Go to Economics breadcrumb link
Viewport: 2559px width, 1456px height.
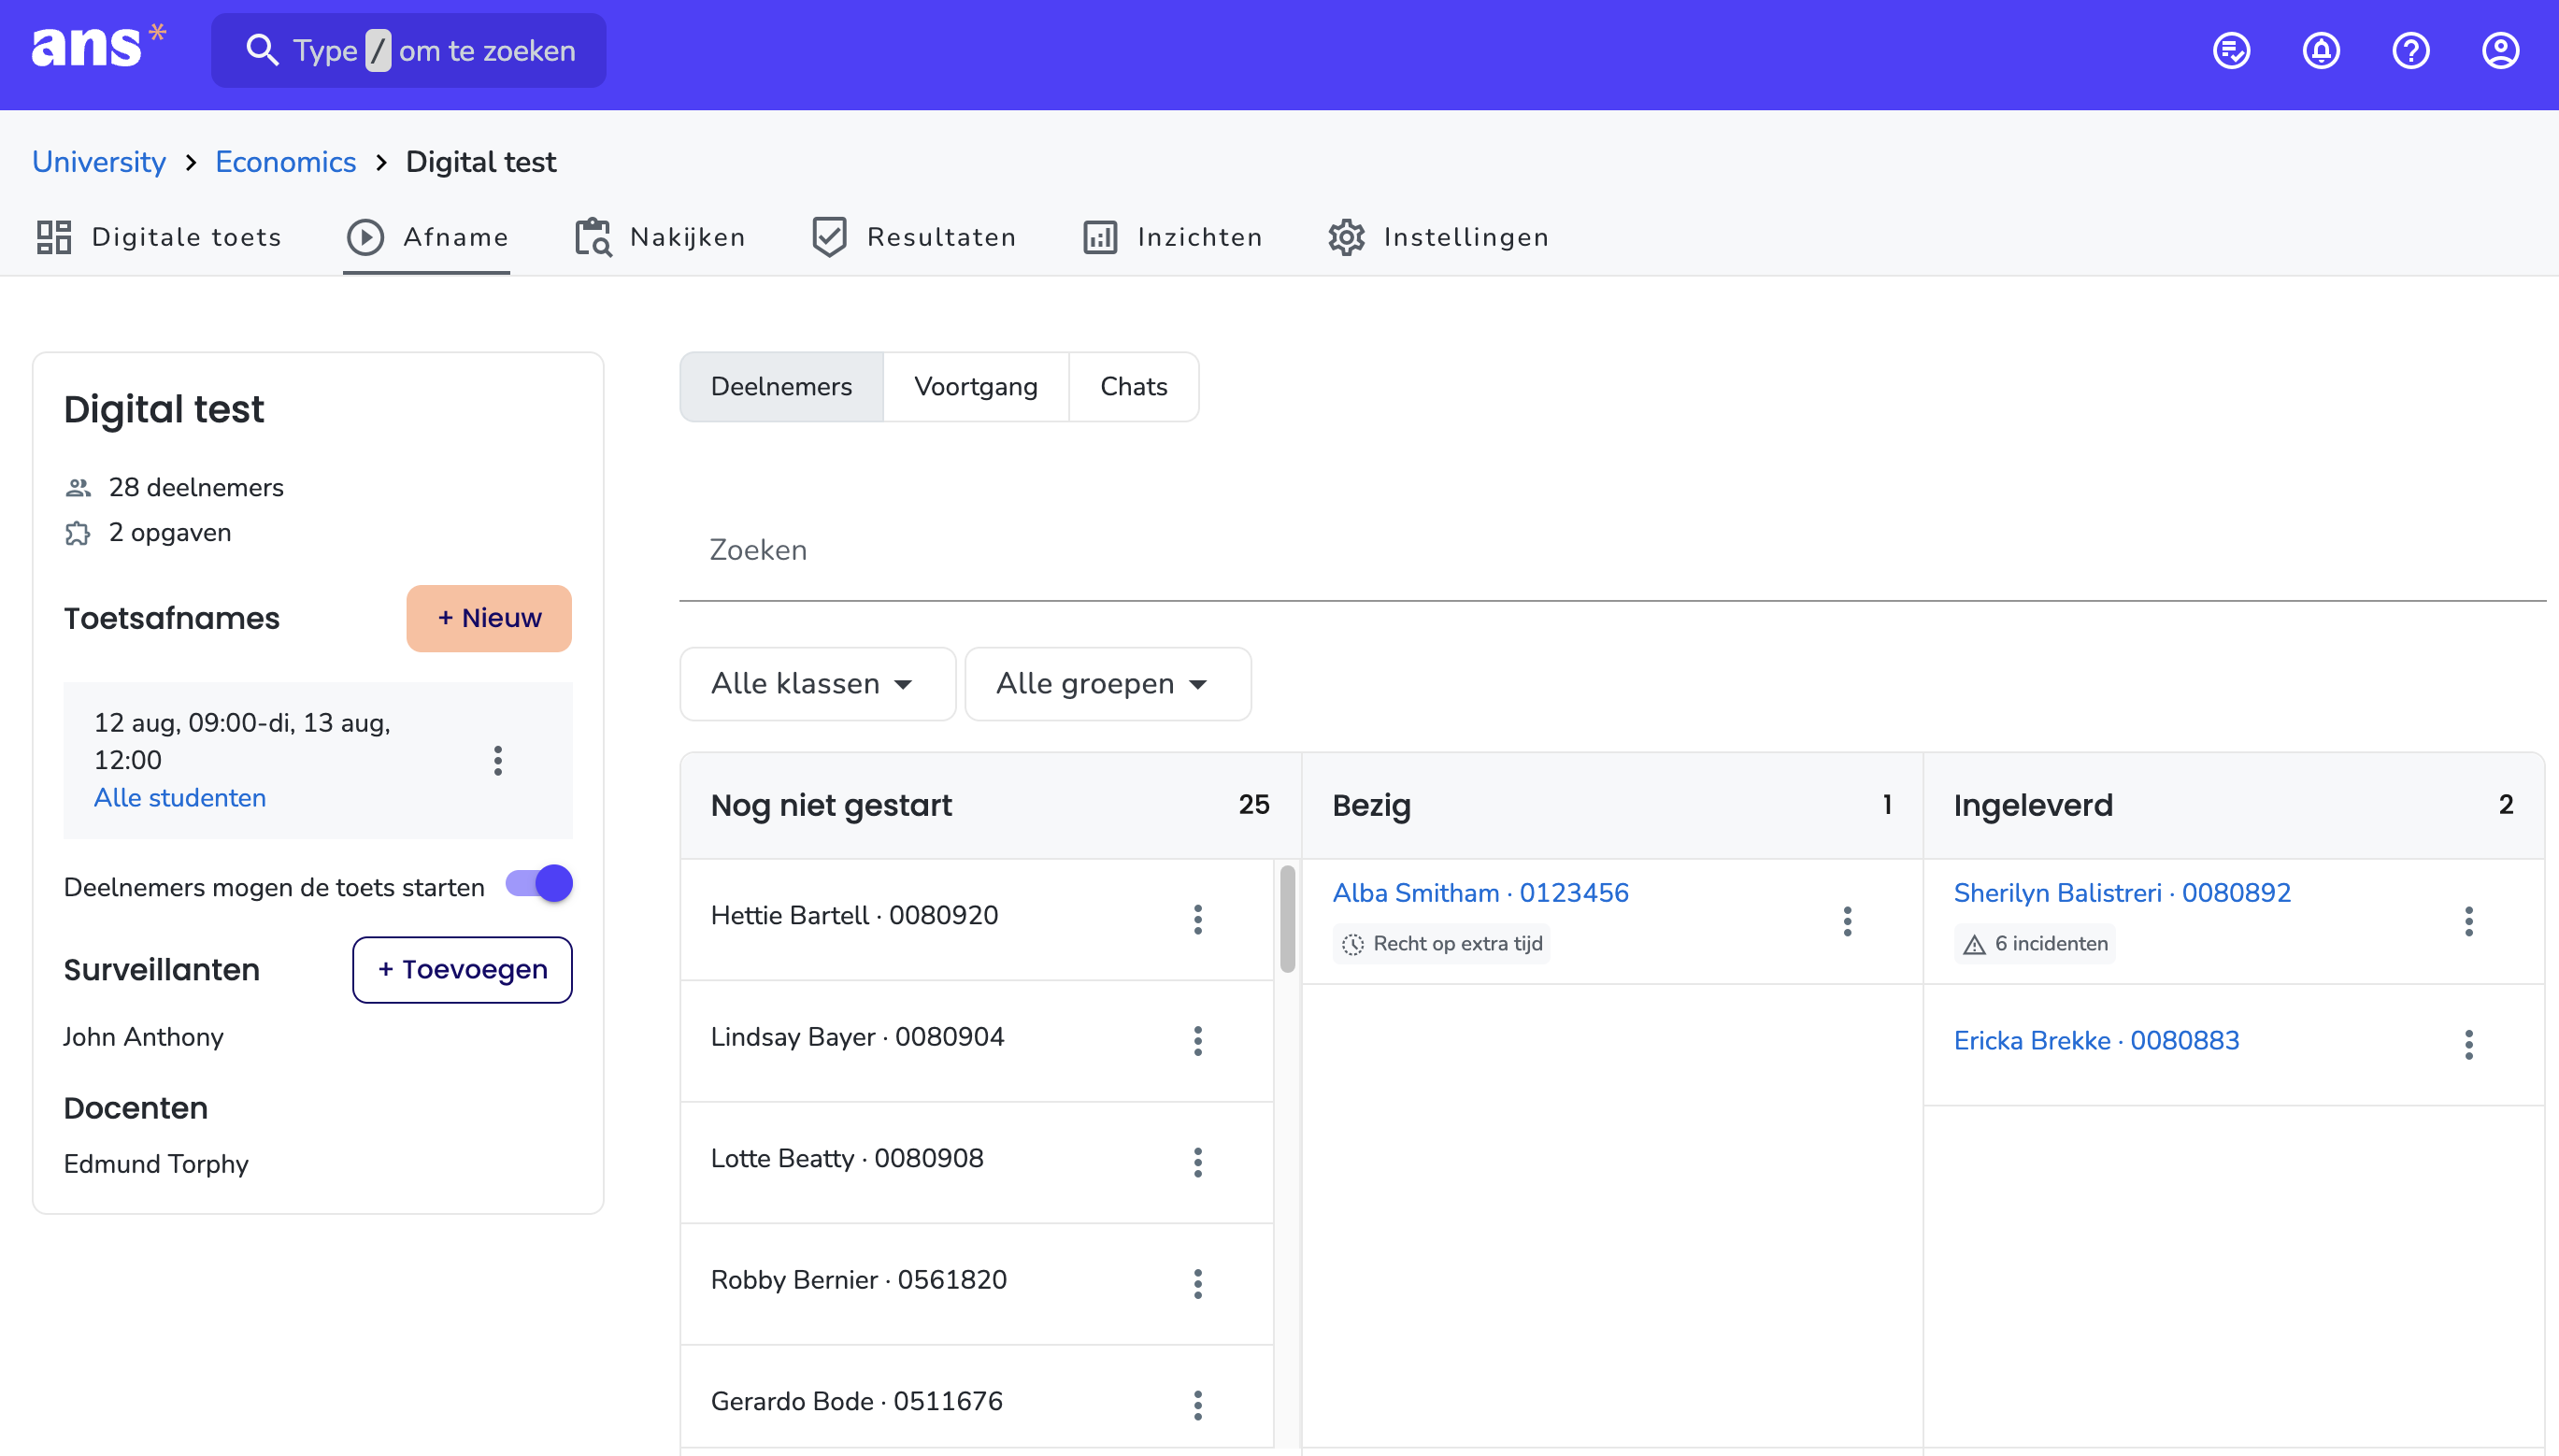(x=285, y=162)
